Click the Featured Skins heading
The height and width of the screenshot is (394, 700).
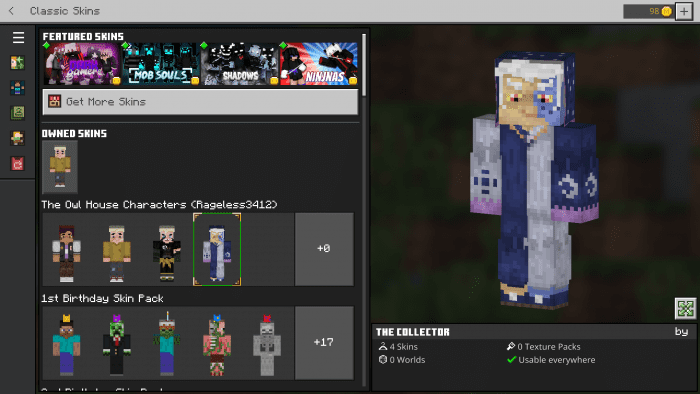(x=83, y=37)
